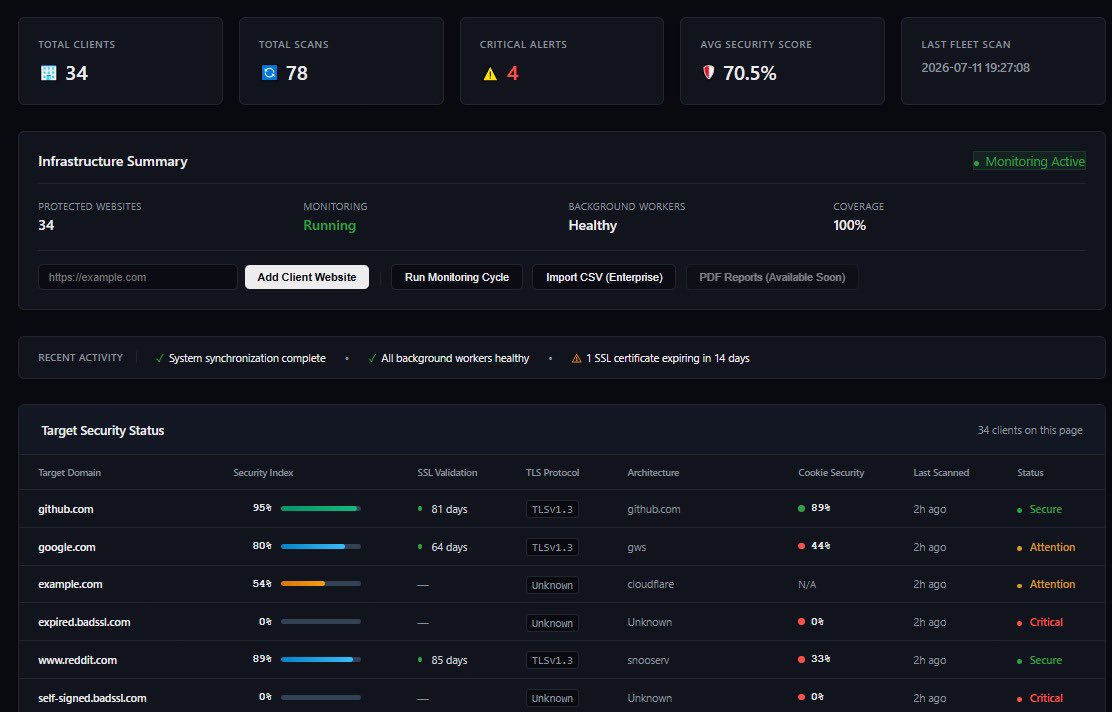Click the snooserv architecture cell
This screenshot has height=712, width=1112.
tap(648, 660)
